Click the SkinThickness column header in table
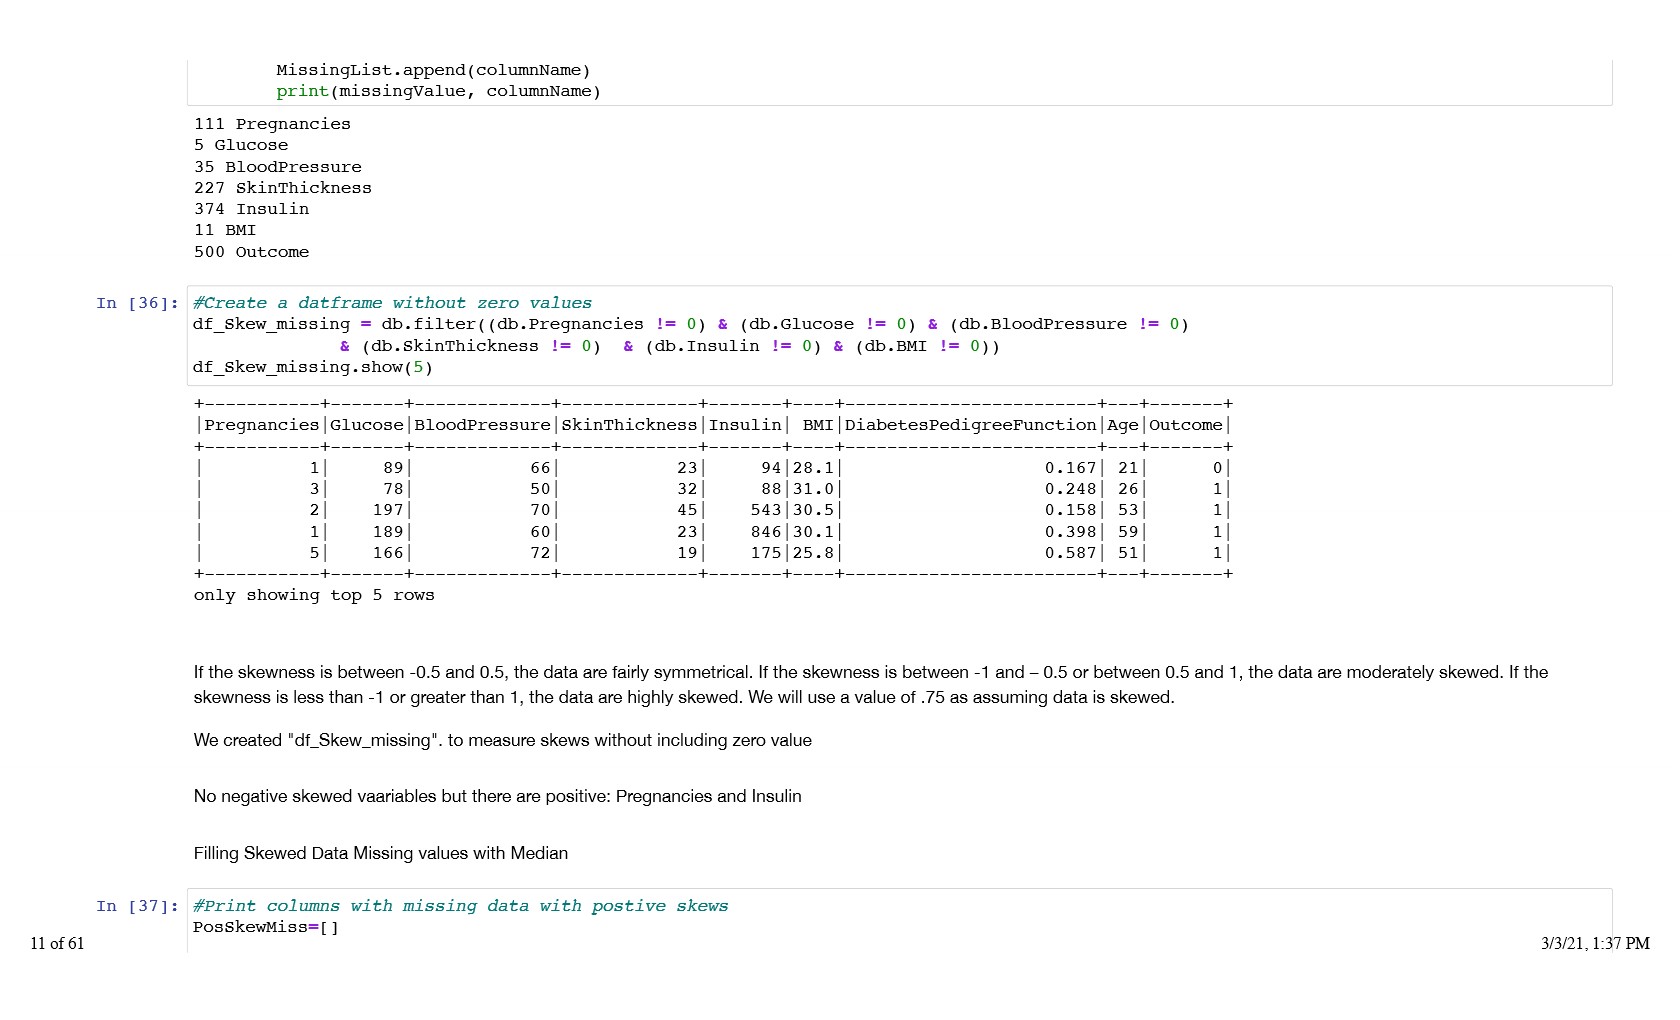This screenshot has height=1020, width=1680. tap(629, 425)
